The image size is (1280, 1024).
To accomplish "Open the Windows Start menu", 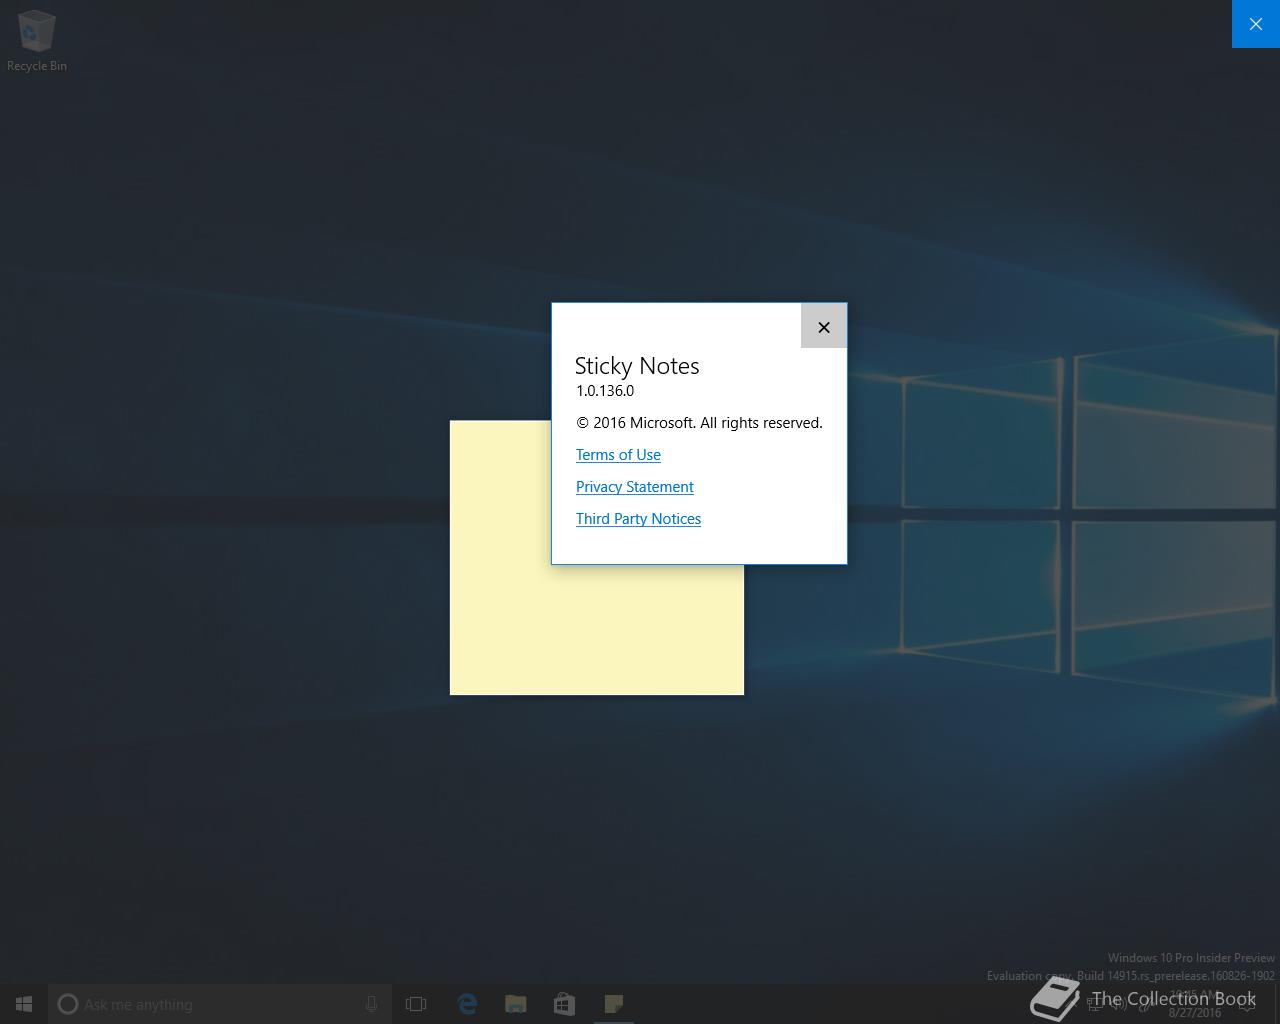I will [24, 1004].
